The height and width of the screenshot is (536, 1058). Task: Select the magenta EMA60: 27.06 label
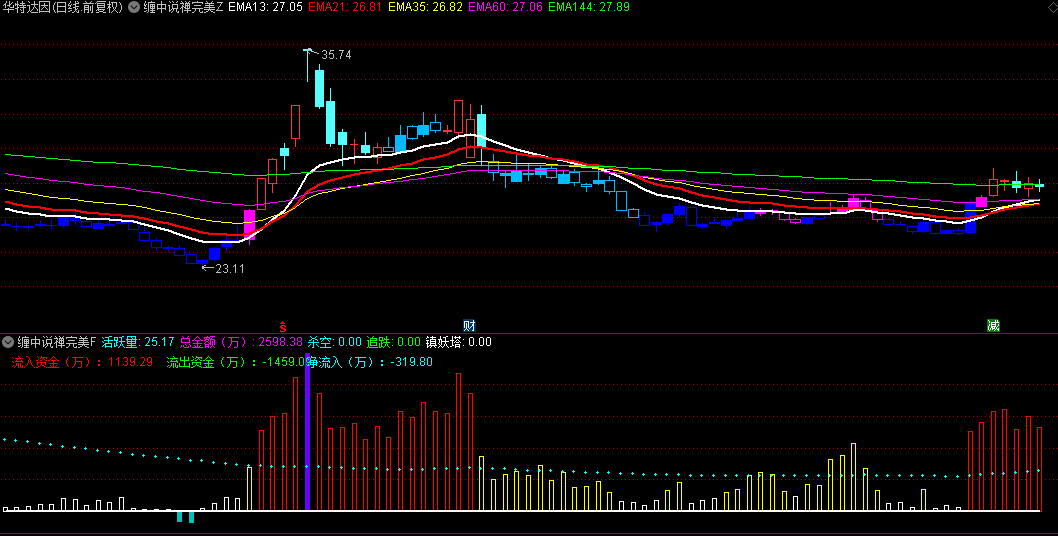pyautogui.click(x=505, y=7)
